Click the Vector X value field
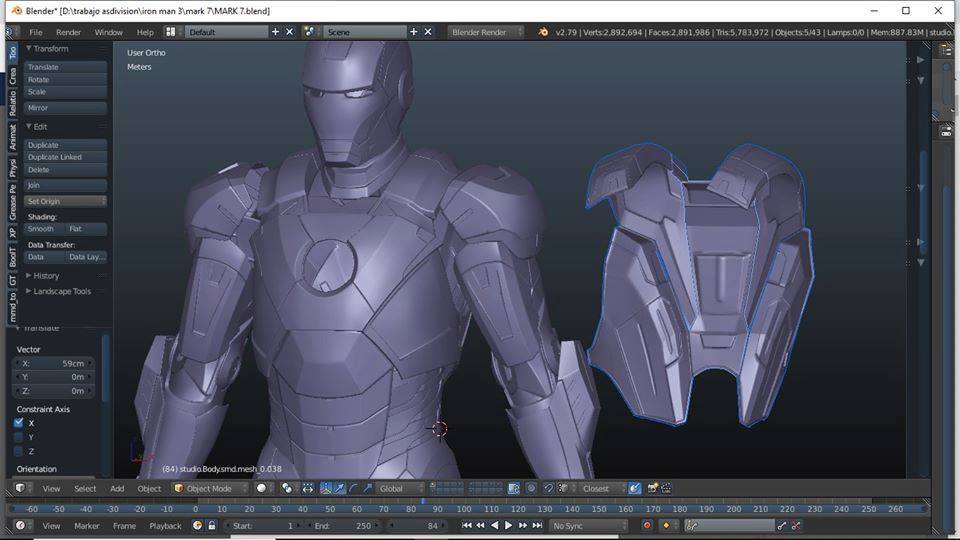The height and width of the screenshot is (540, 960). click(55, 363)
